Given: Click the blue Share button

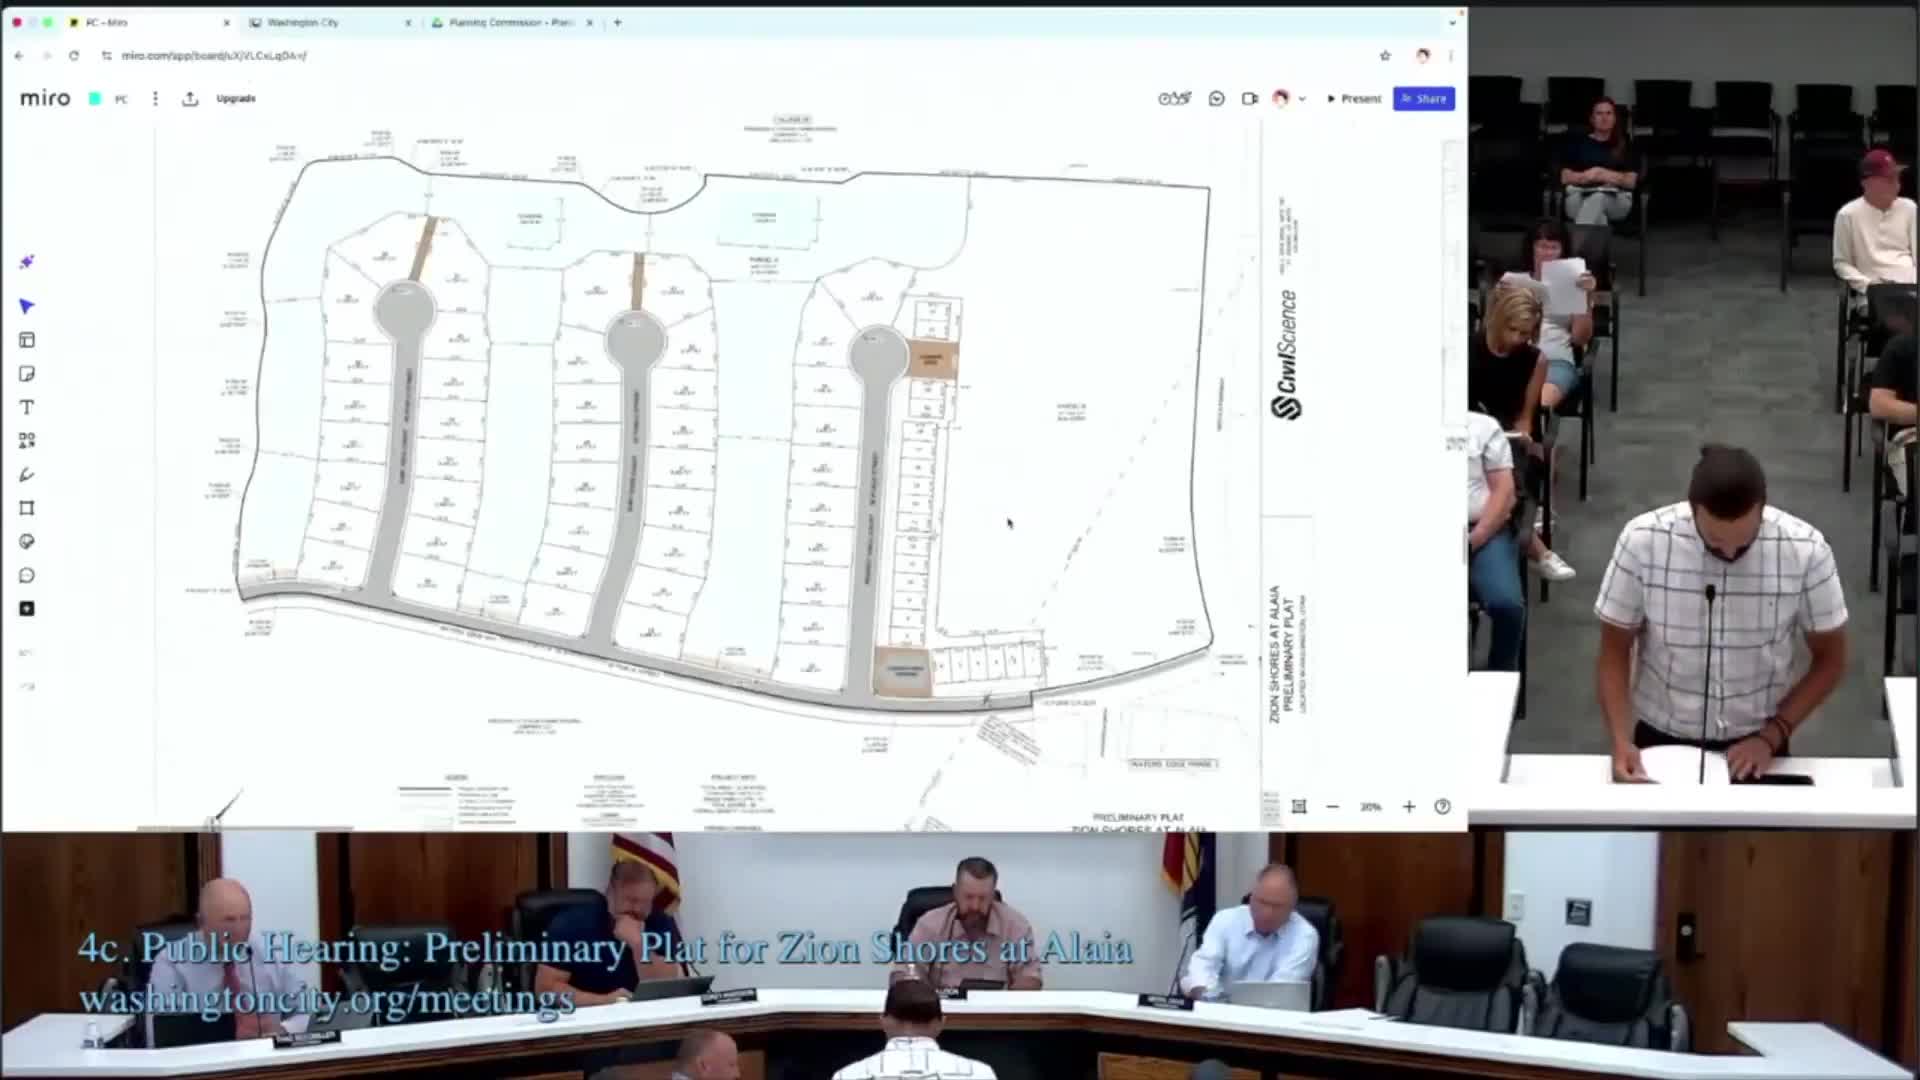Looking at the screenshot, I should 1424,99.
